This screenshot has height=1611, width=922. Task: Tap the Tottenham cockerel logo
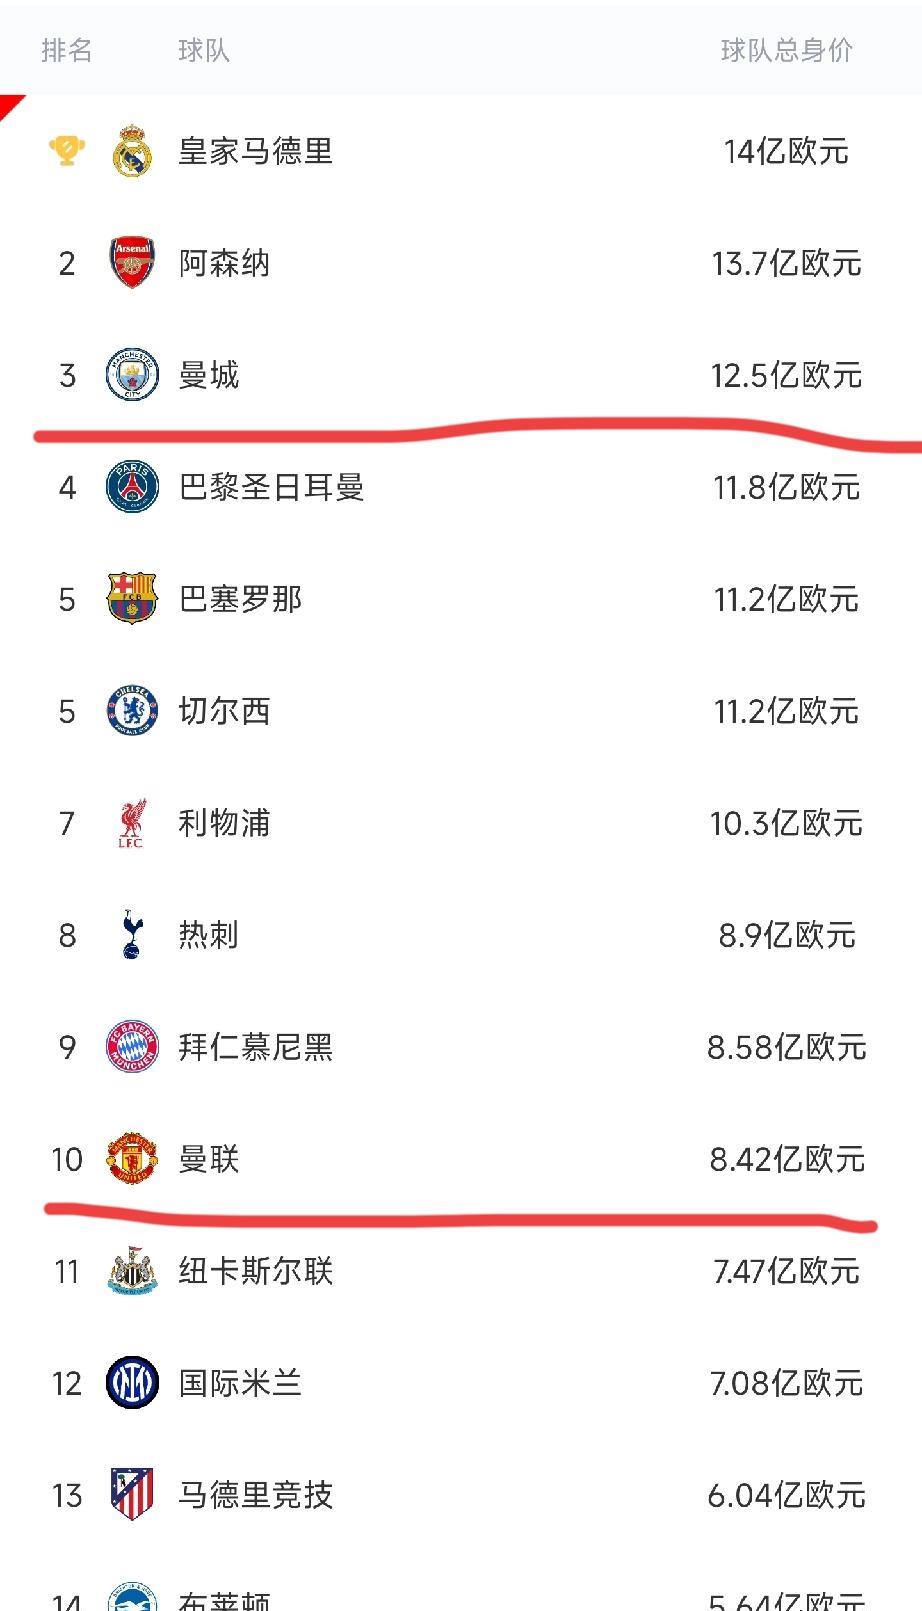(x=132, y=935)
